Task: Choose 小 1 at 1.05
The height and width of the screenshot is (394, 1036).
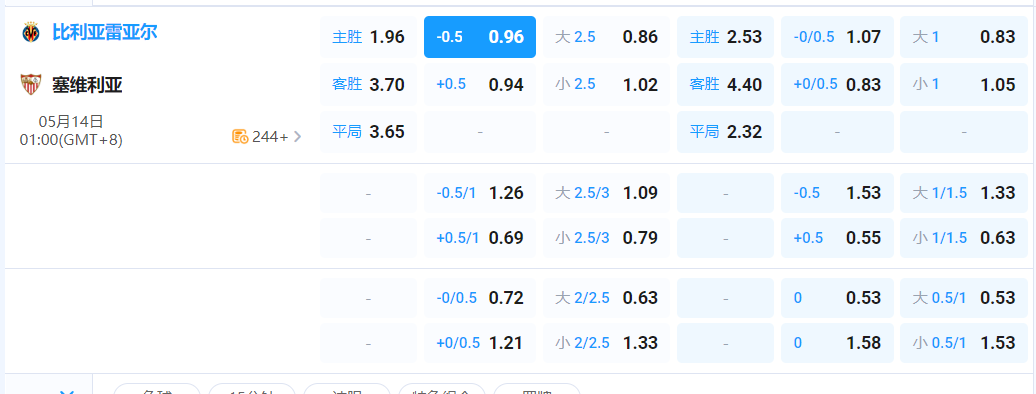Action: 964,85
